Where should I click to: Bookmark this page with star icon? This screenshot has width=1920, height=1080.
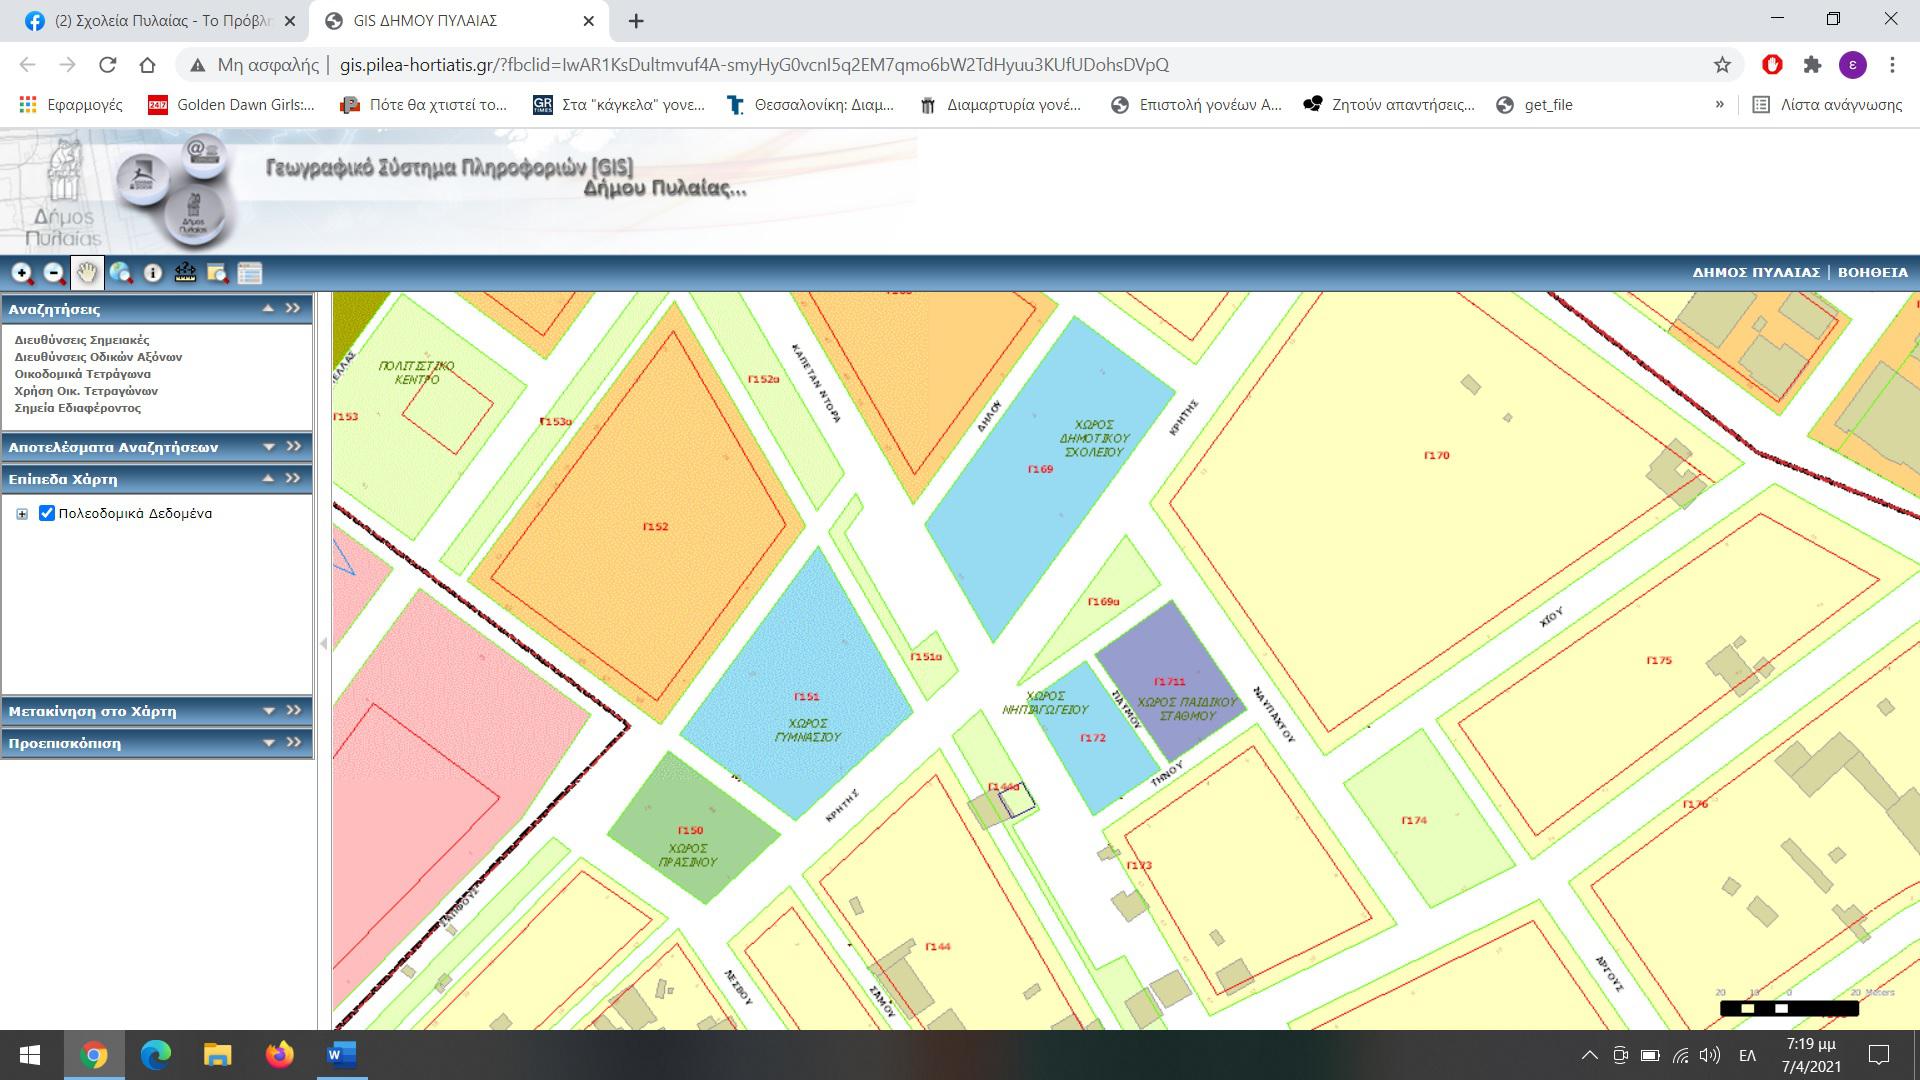click(x=1722, y=65)
